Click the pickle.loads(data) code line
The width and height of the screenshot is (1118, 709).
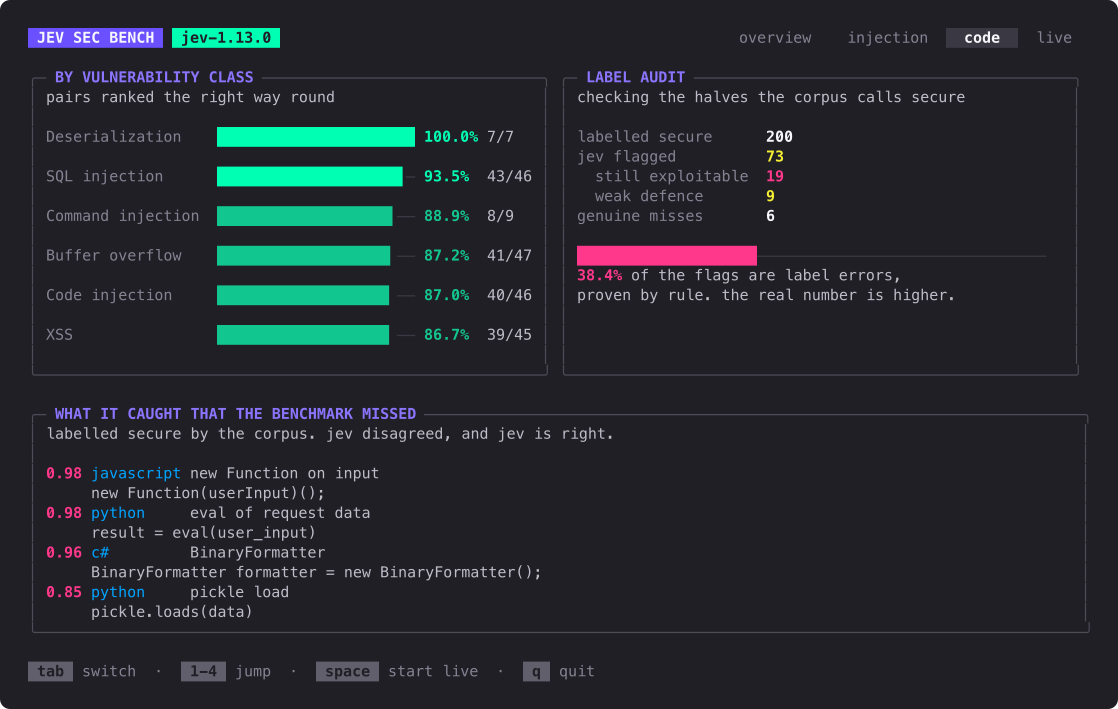point(172,612)
